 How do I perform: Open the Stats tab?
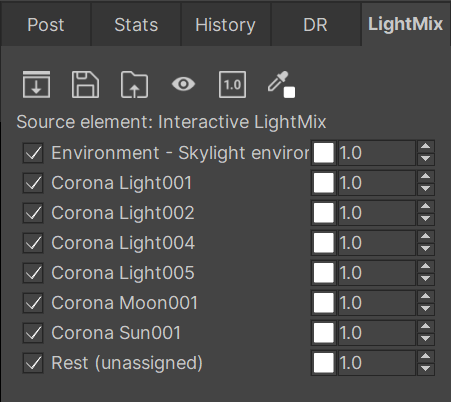click(x=136, y=25)
